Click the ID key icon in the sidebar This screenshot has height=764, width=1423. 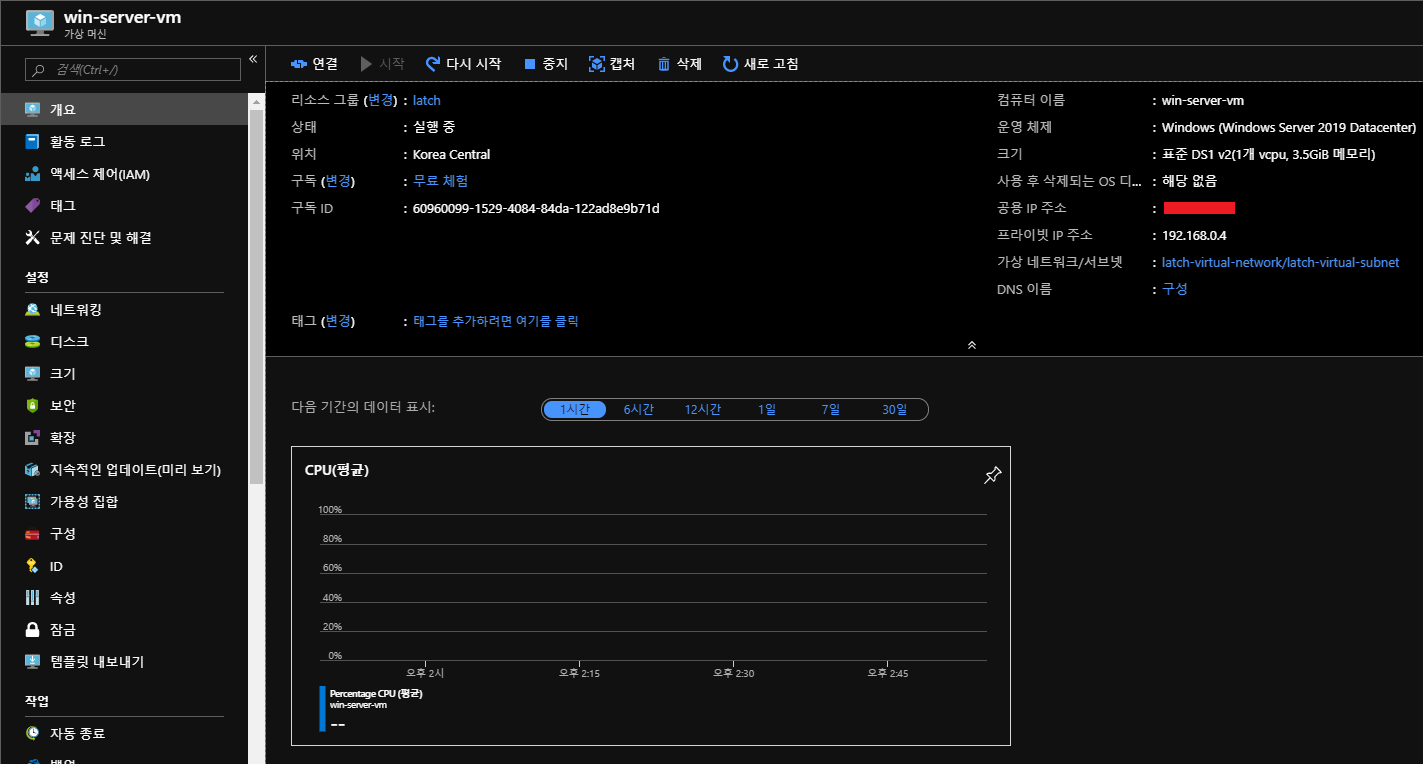pos(32,566)
